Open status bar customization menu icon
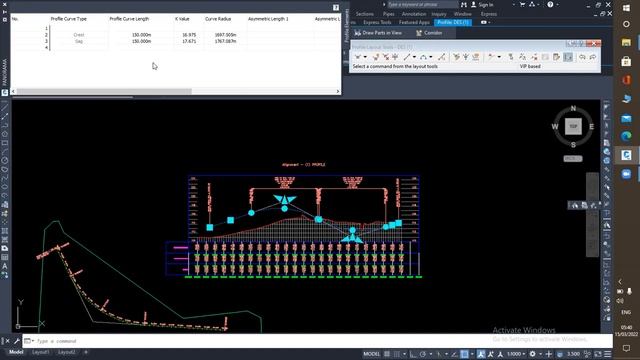 607,354
